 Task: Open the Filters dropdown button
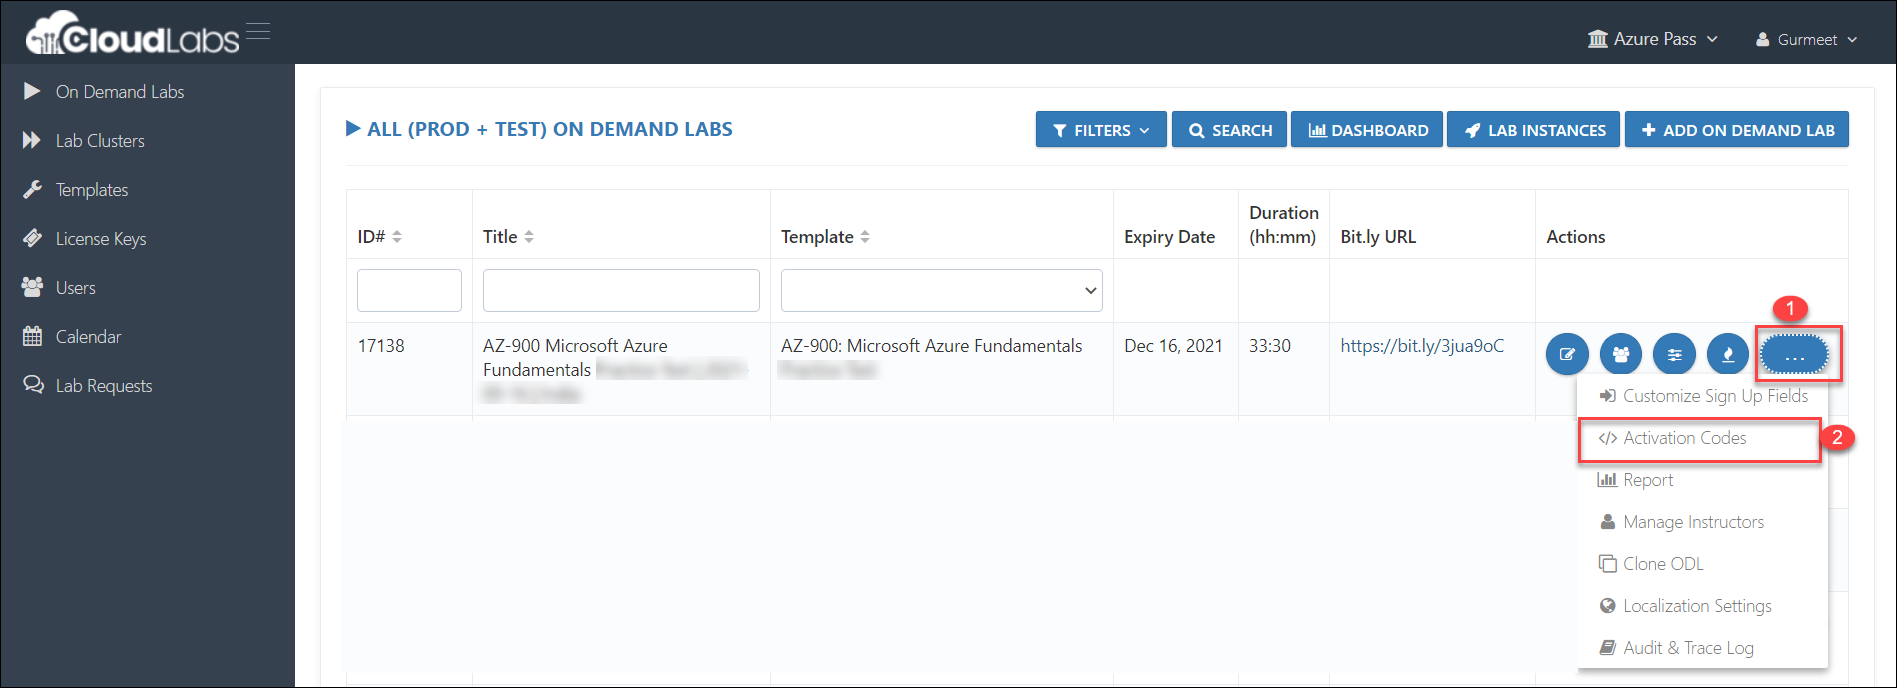coord(1101,130)
